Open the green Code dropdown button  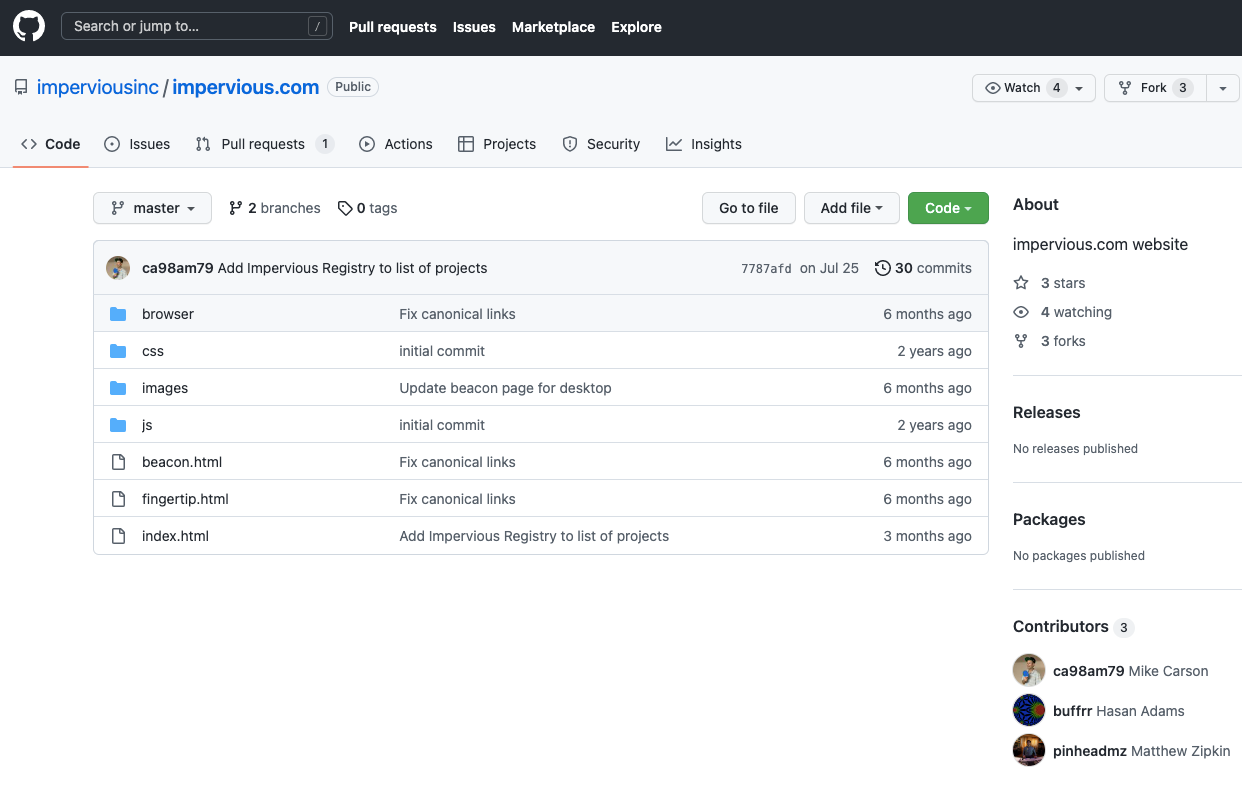(x=948, y=208)
